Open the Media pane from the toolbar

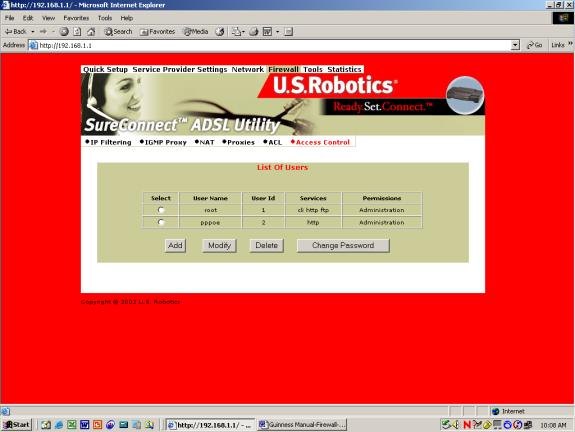pos(196,32)
